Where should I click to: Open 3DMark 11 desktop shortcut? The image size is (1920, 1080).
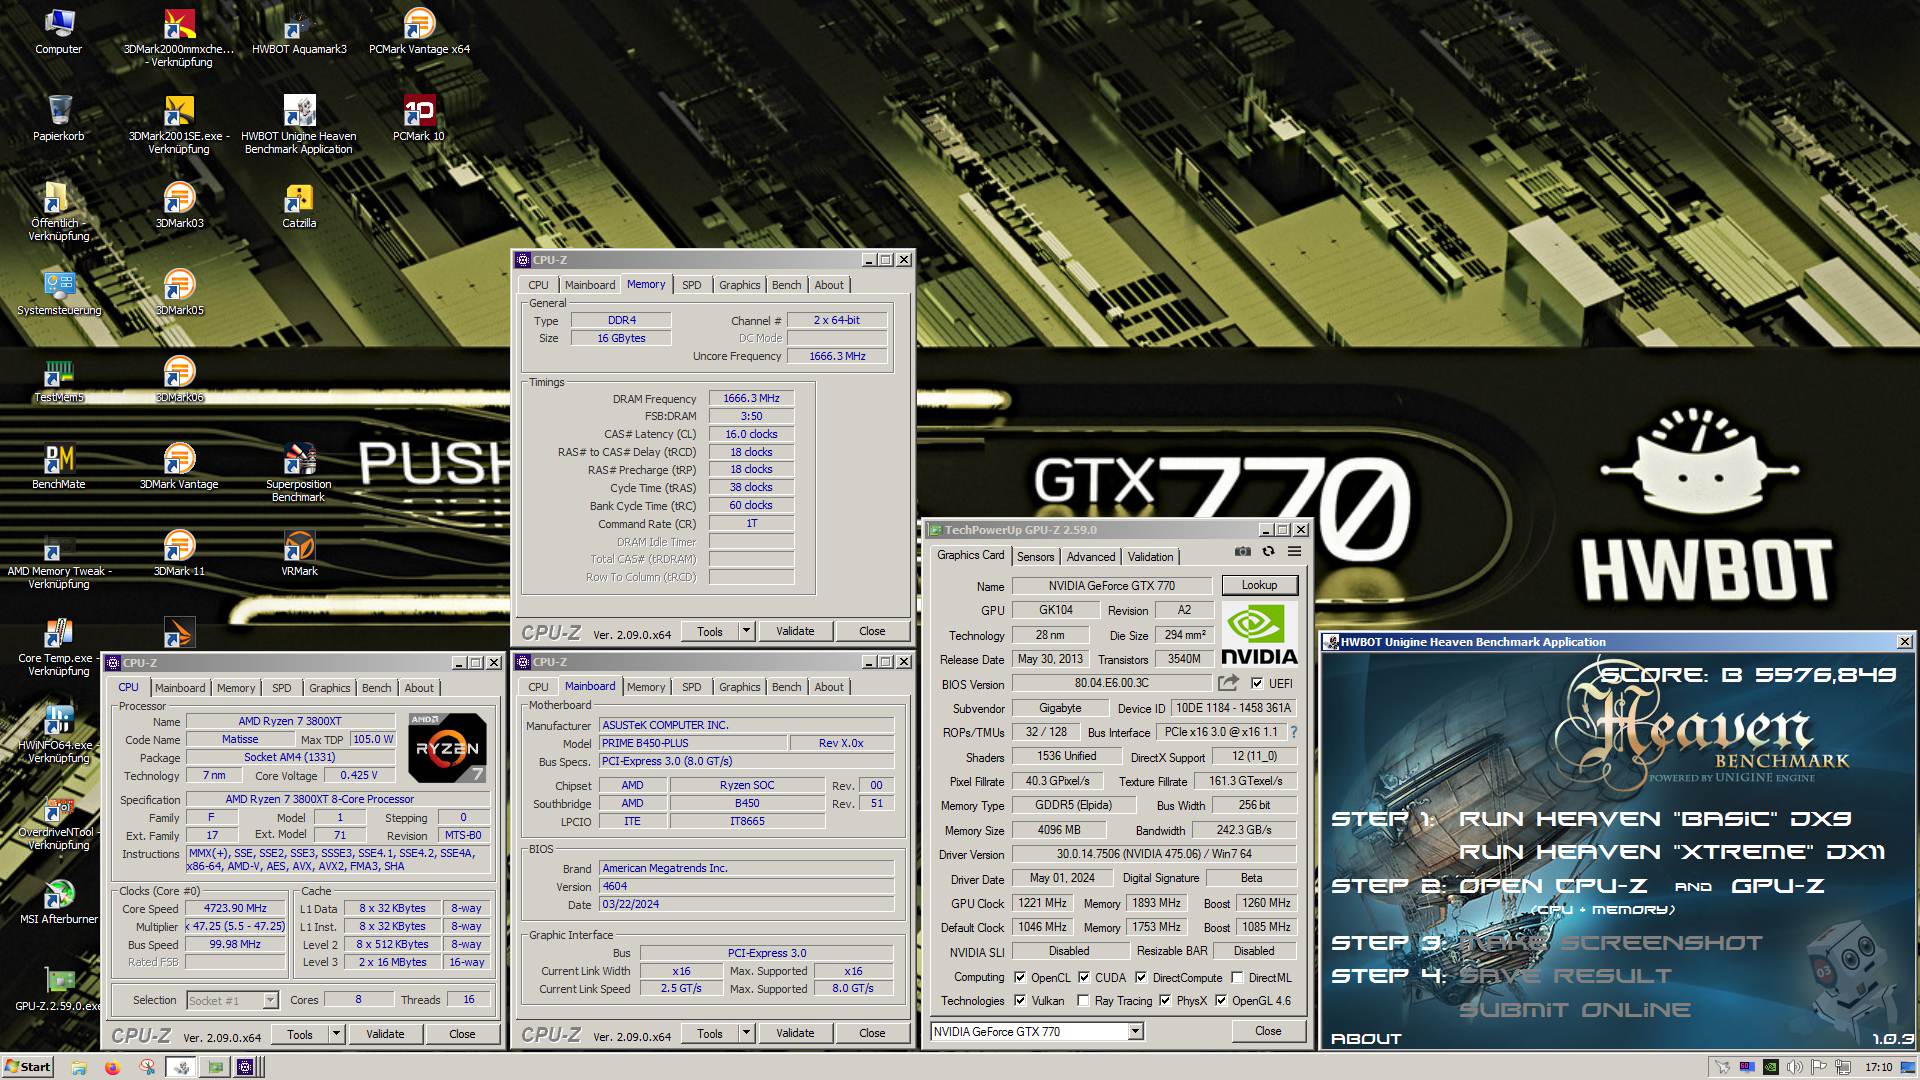(179, 554)
